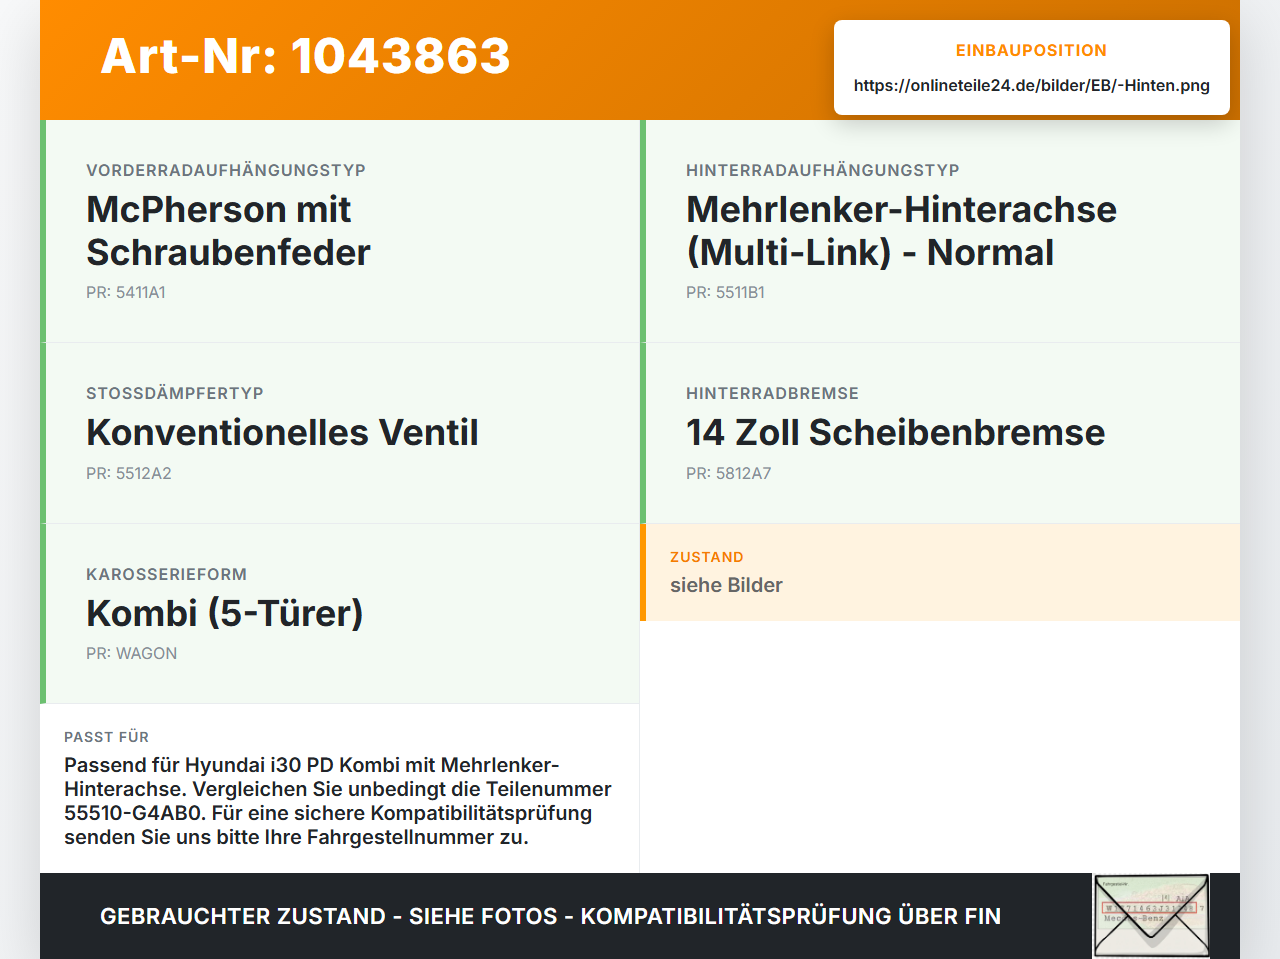Click PR code 5512A2
Screen dimensions: 1280x959
point(129,473)
